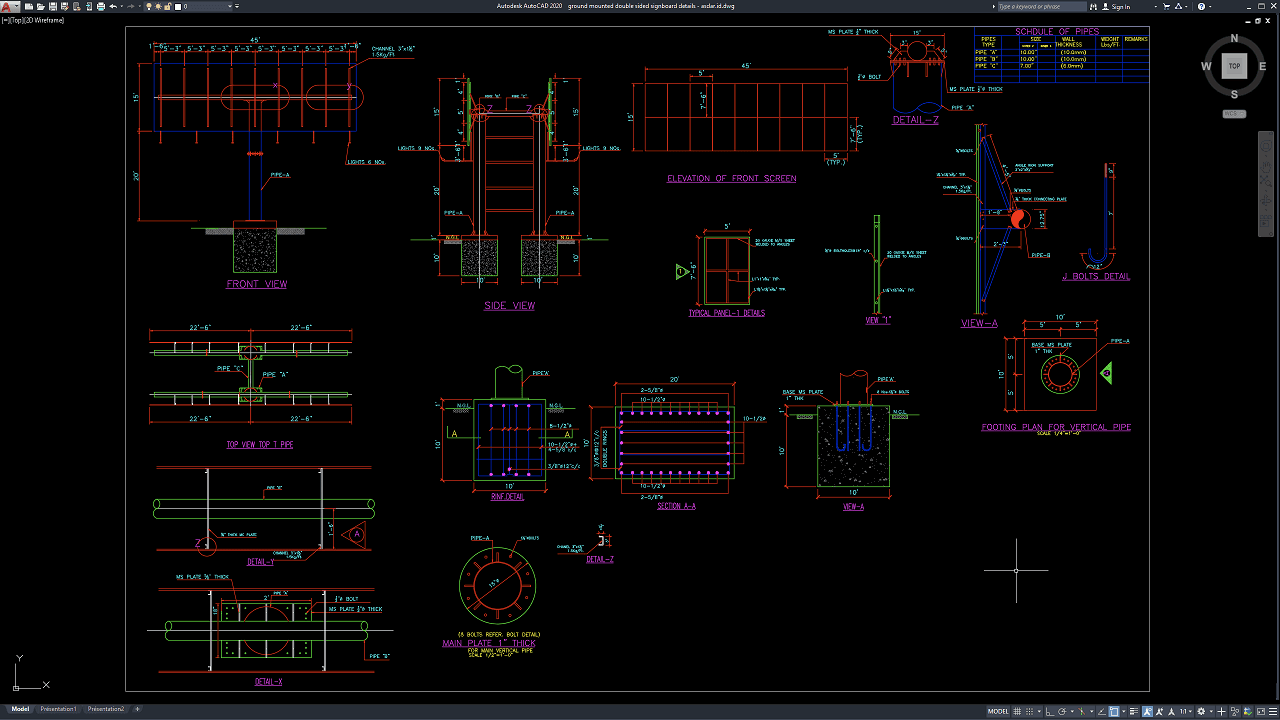
Task: Click the Undo arrow icon
Action: pyautogui.click(x=113, y=6)
